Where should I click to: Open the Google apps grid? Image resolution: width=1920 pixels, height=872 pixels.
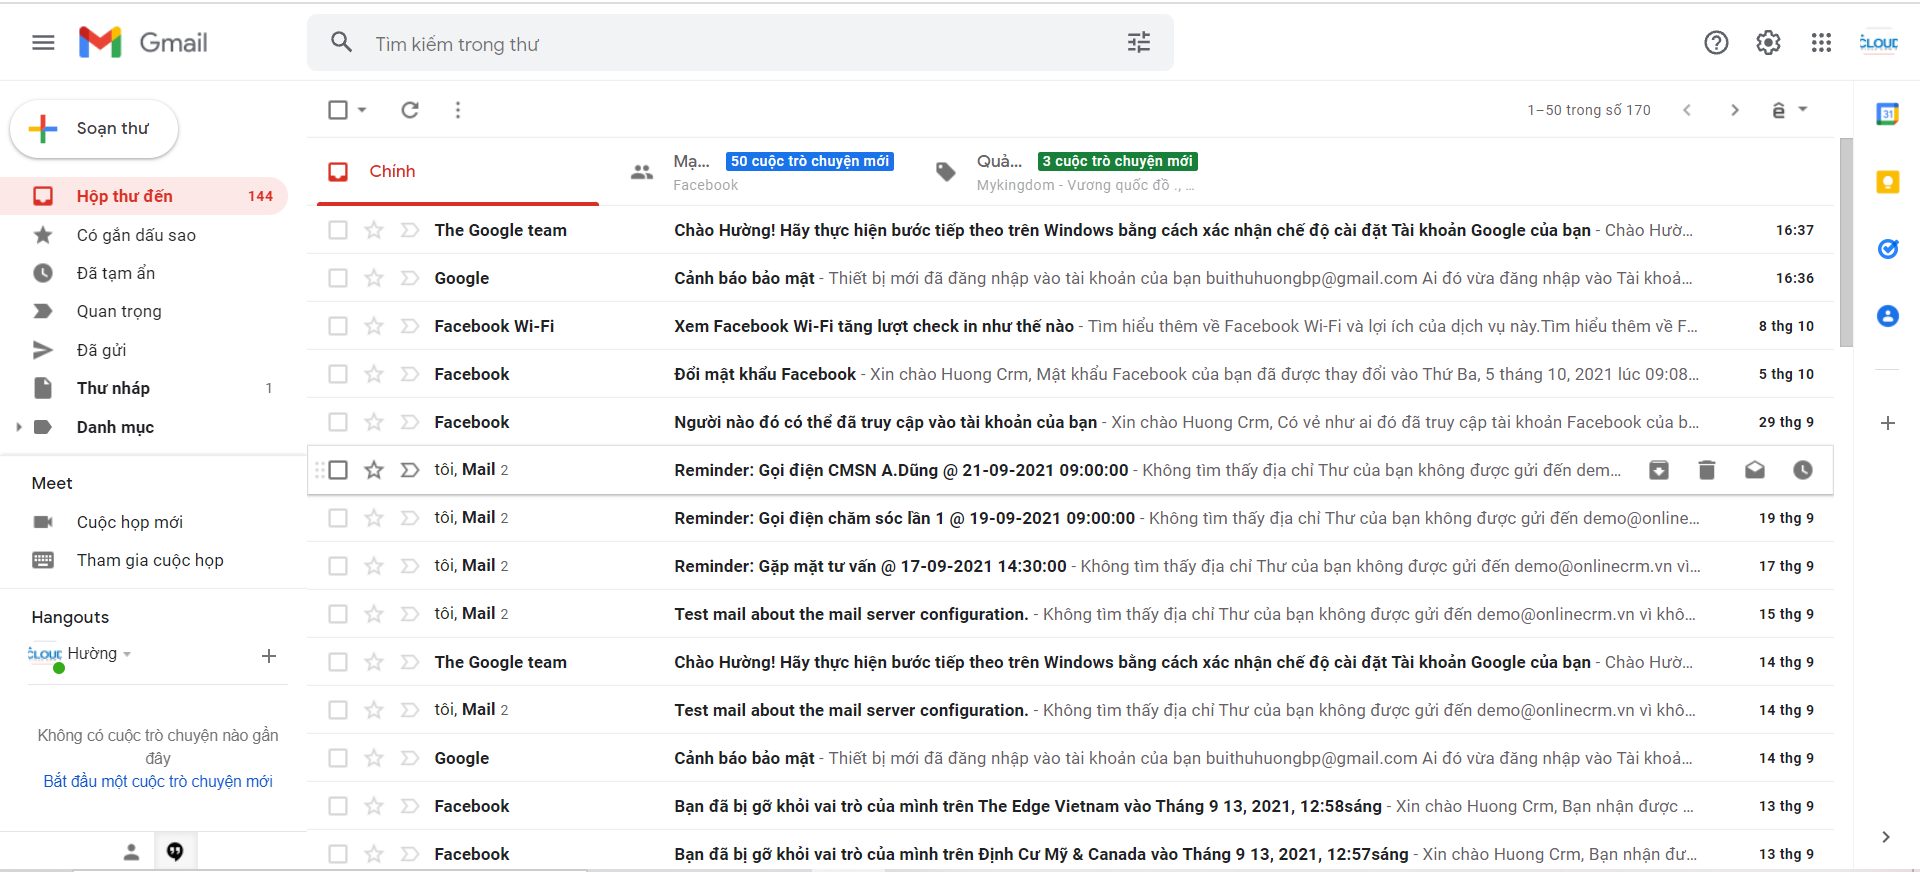click(1821, 42)
